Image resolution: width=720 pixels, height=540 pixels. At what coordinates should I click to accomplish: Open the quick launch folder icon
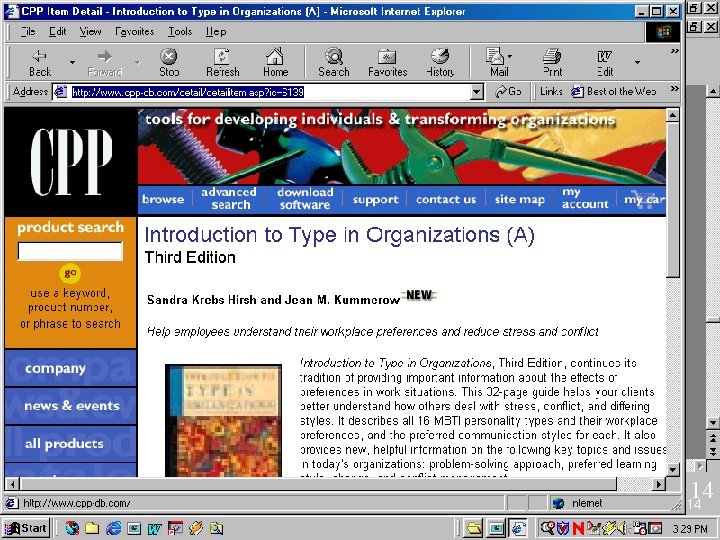(x=92, y=529)
